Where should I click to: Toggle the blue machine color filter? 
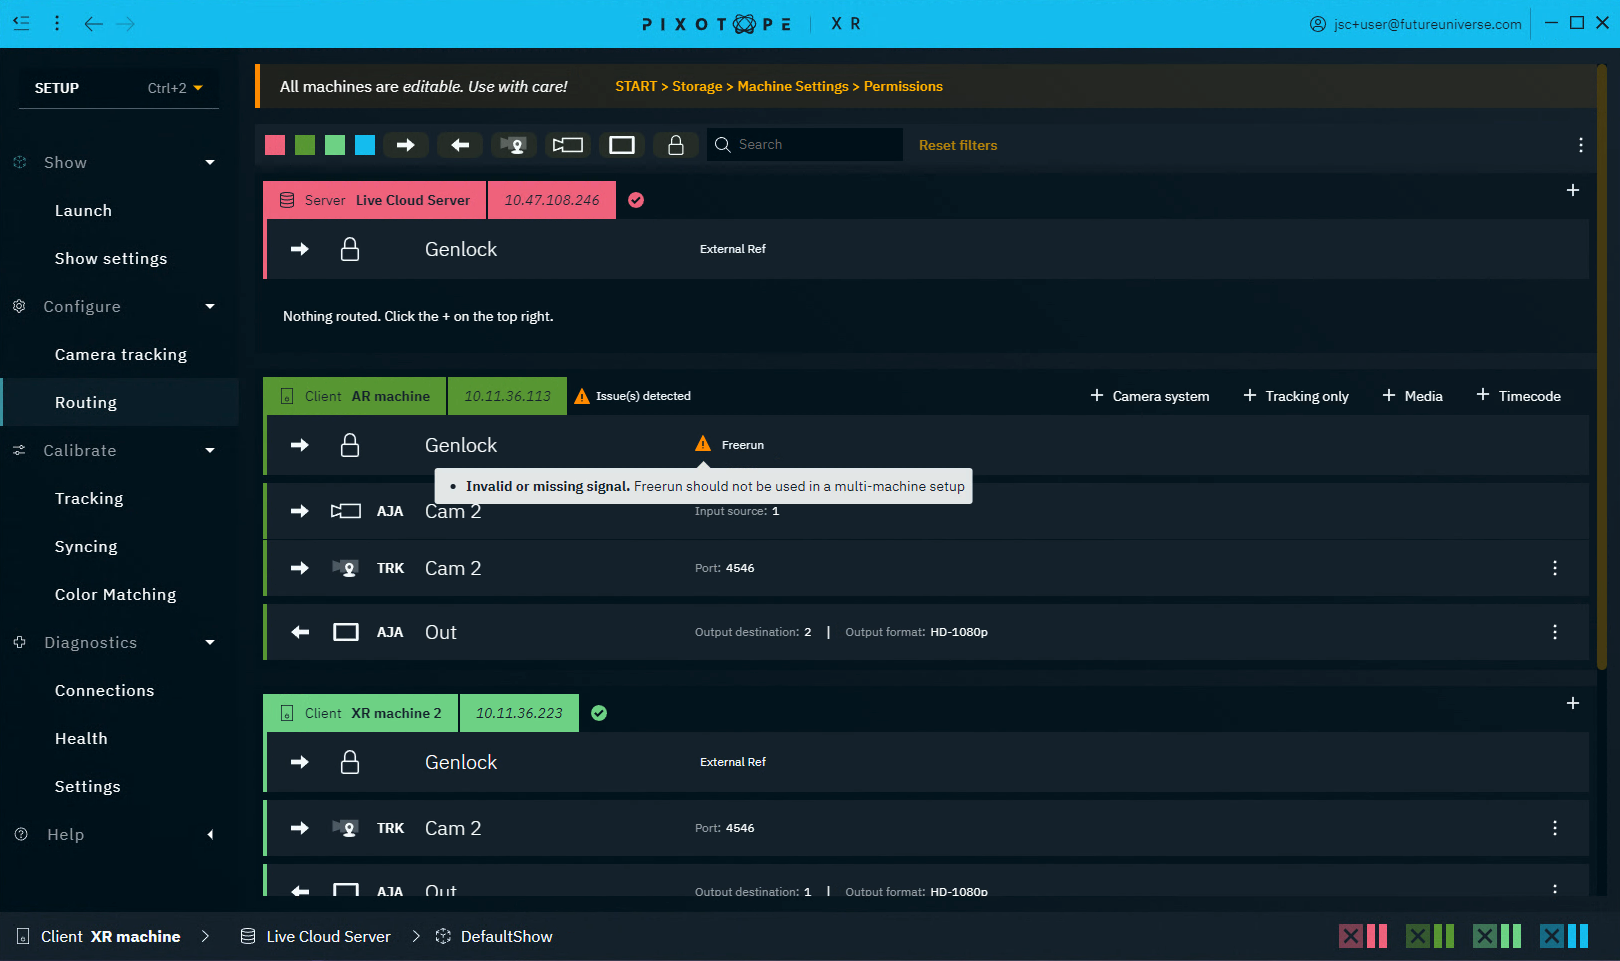365,144
